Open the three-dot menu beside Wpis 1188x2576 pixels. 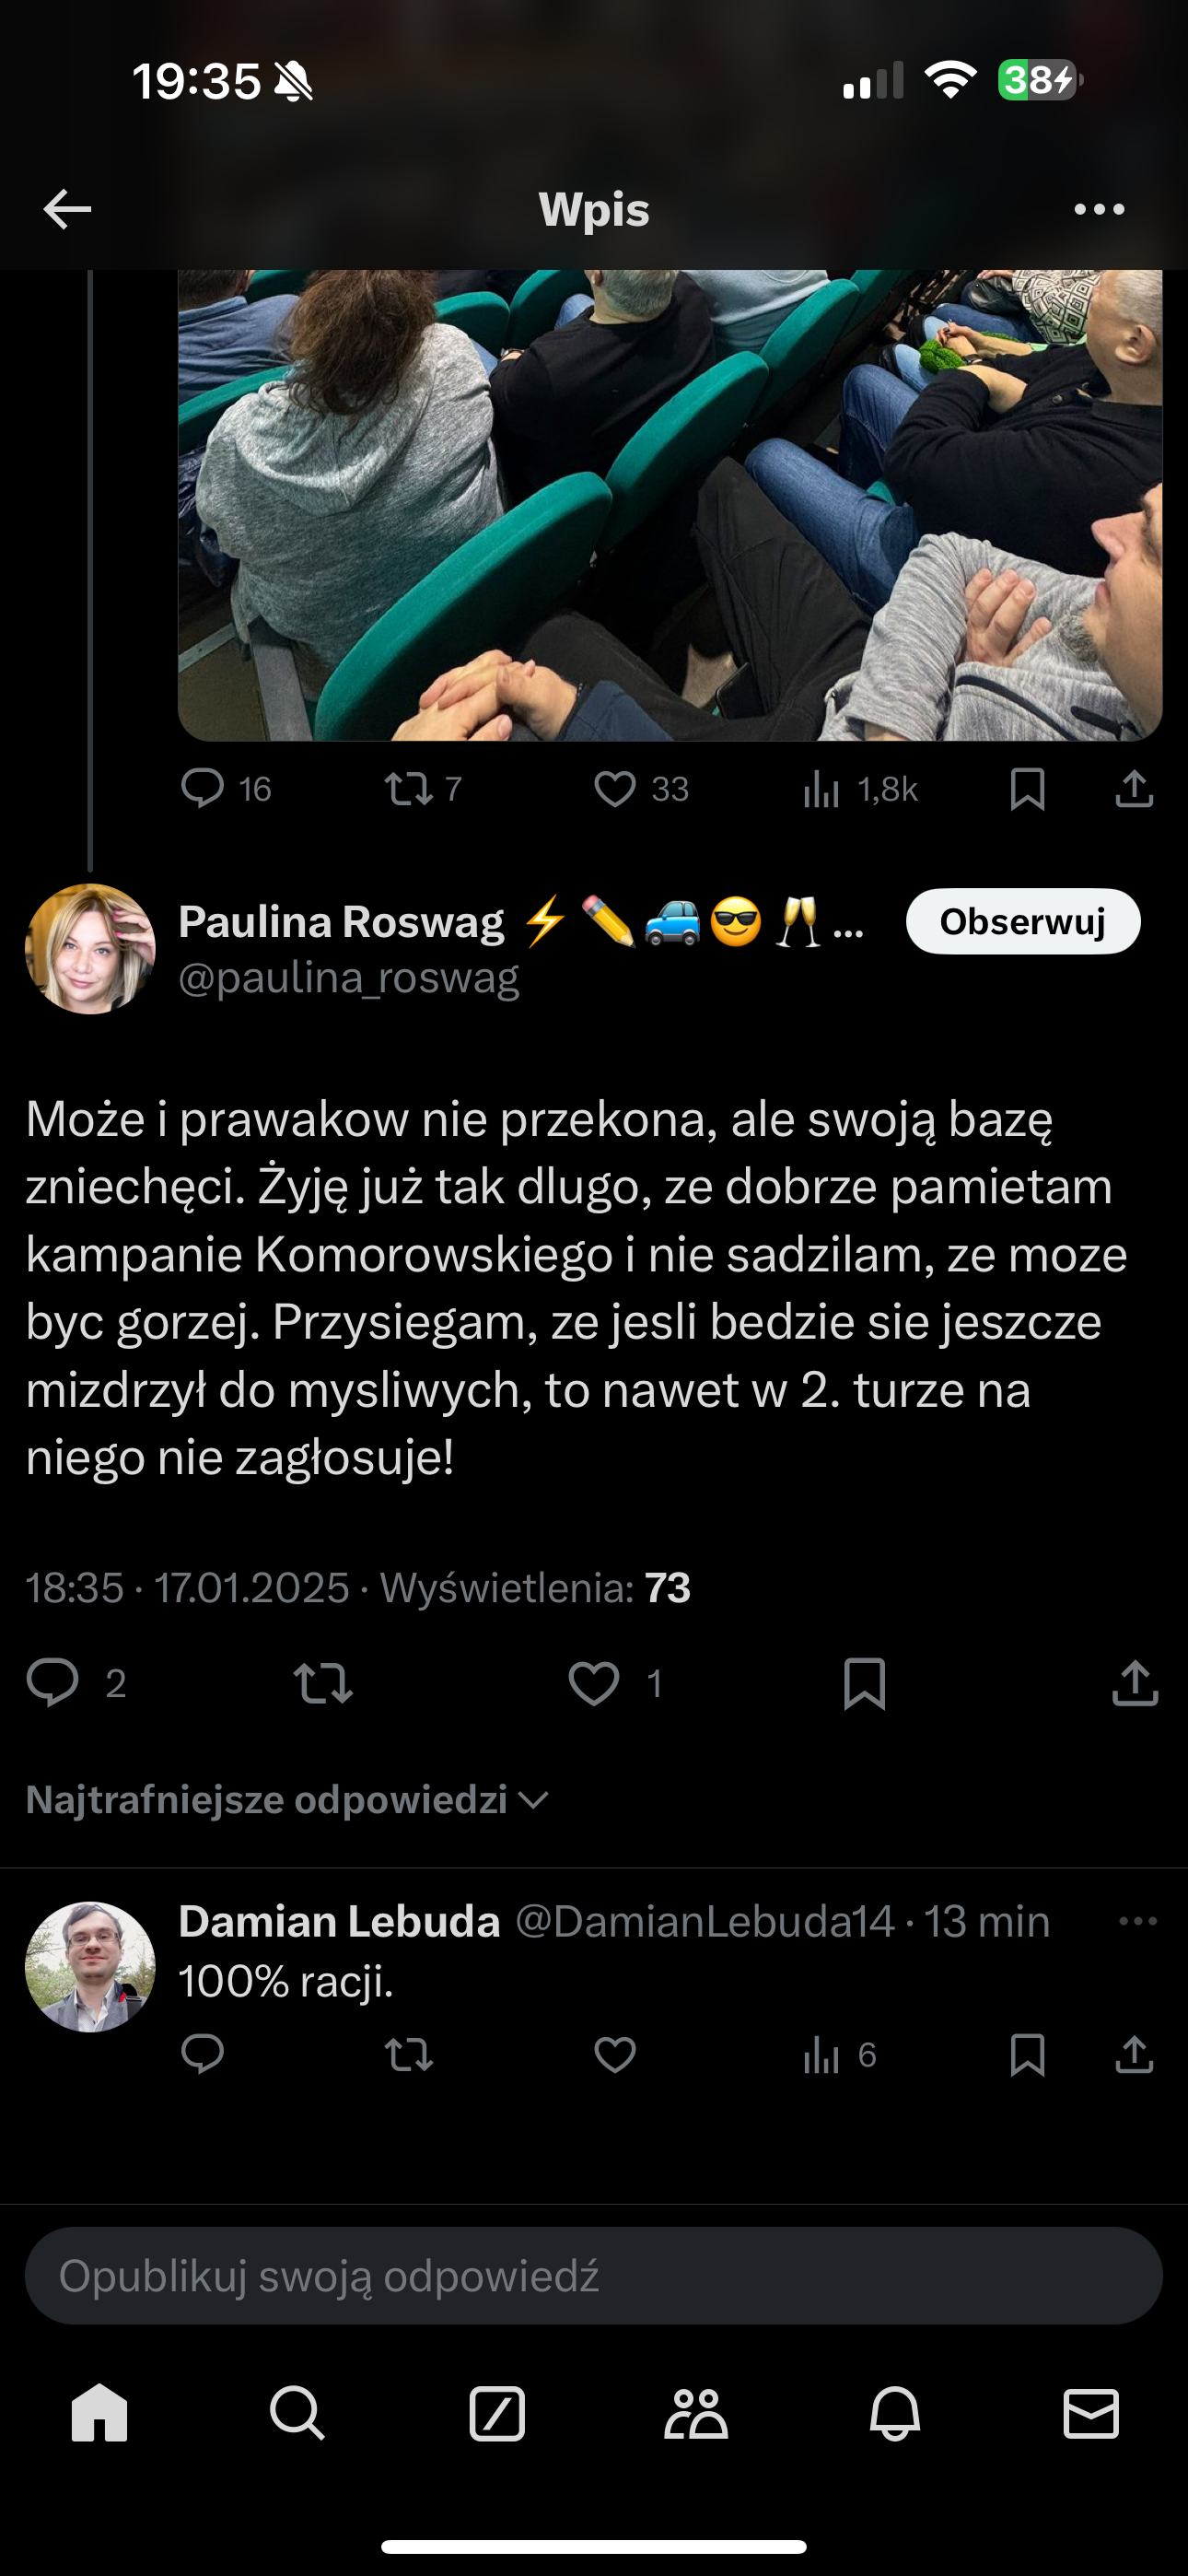coord(1099,209)
